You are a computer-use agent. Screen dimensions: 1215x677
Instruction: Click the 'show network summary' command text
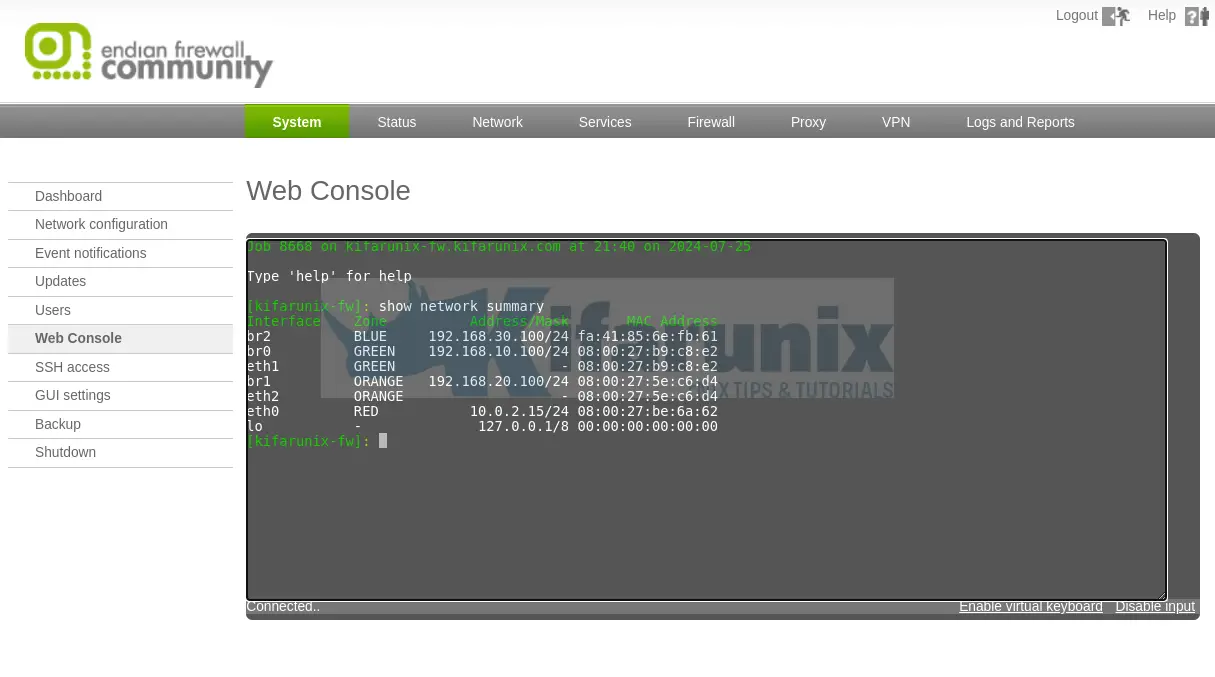pyautogui.click(x=461, y=306)
